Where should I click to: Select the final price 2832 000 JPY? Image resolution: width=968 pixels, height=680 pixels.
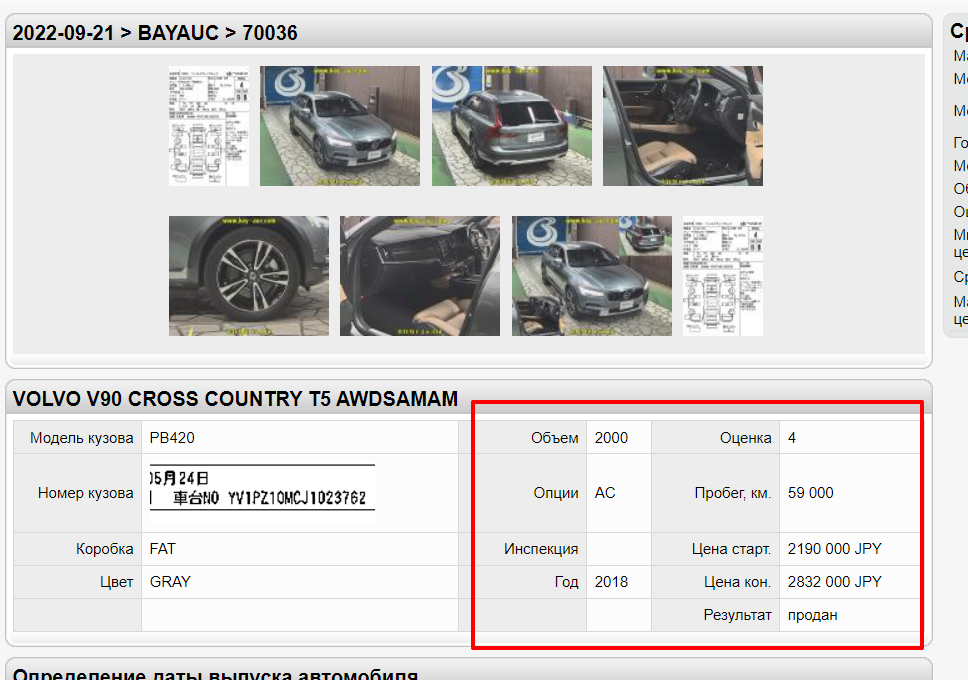[835, 582]
